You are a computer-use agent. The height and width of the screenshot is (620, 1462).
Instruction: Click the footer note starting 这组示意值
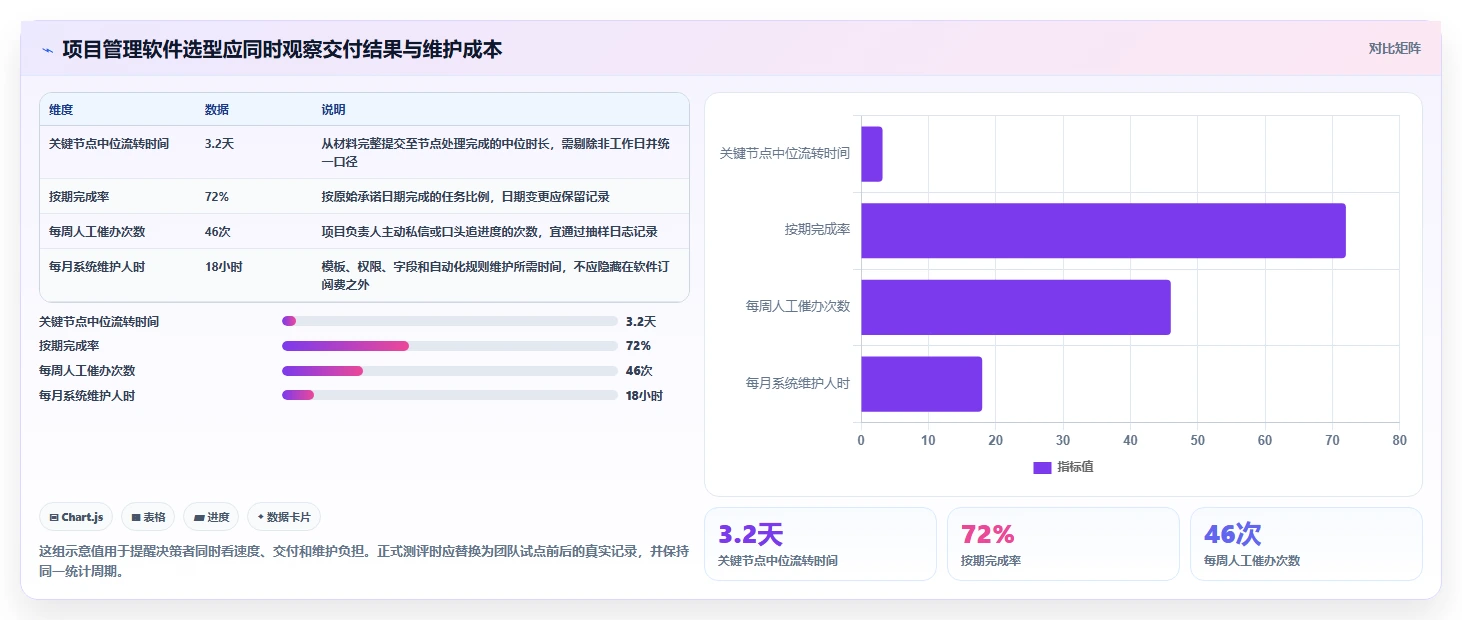pyautogui.click(x=363, y=562)
